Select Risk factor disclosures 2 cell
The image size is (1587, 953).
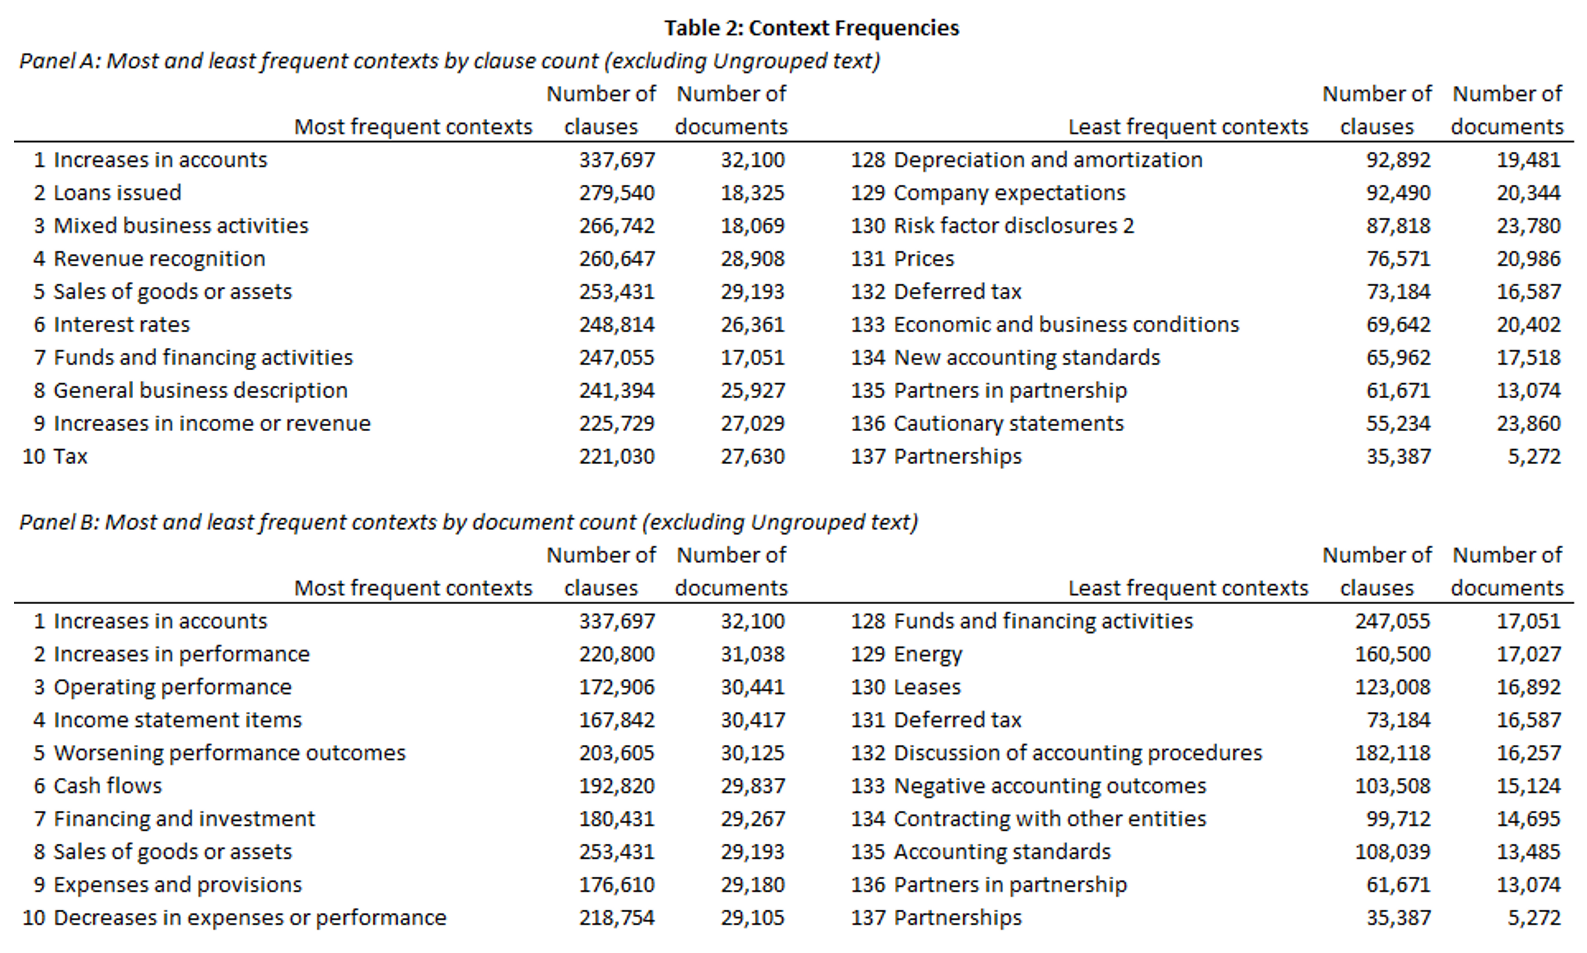pos(1014,226)
